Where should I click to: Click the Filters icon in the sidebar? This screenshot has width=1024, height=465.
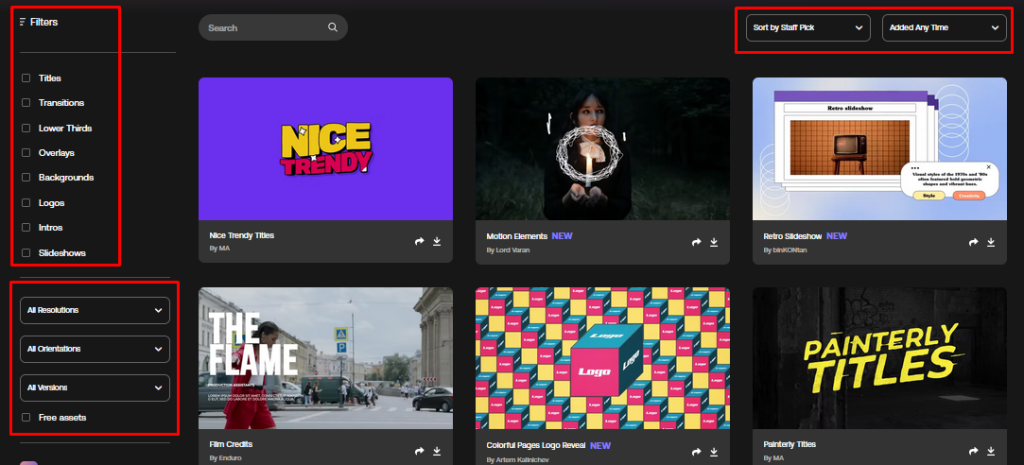[23, 22]
